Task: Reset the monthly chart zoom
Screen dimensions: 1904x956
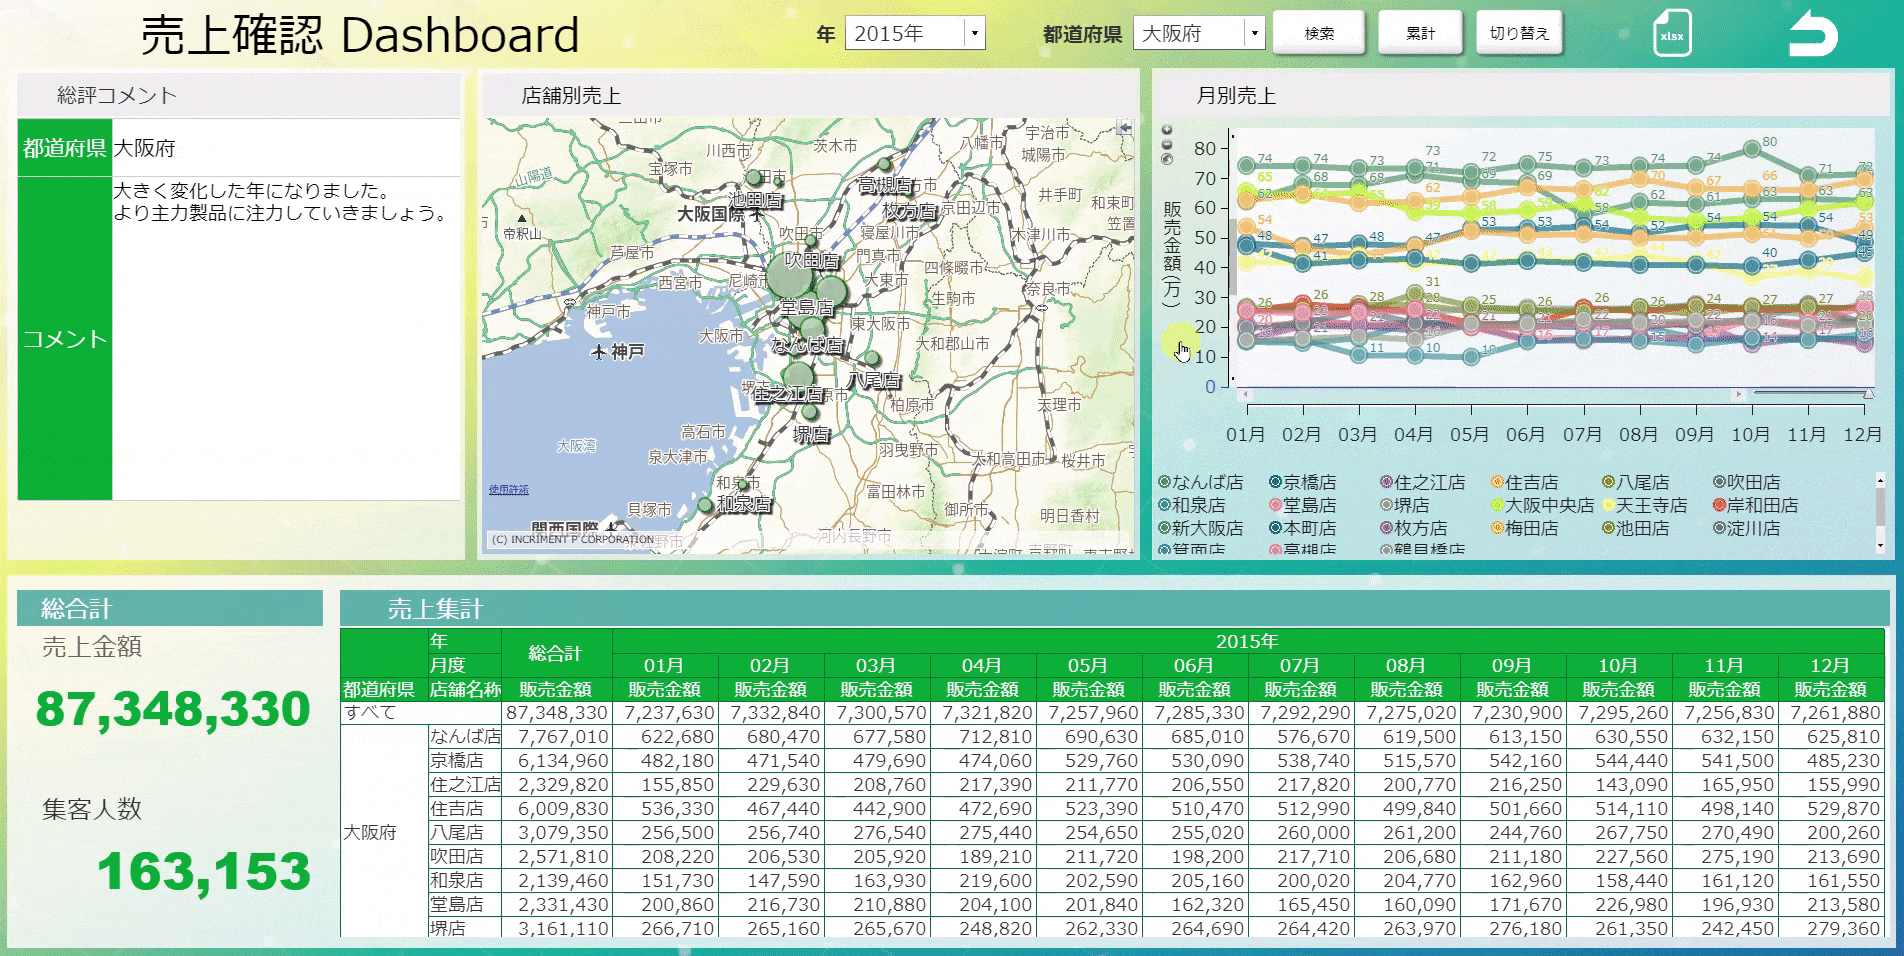Action: coord(1167,158)
